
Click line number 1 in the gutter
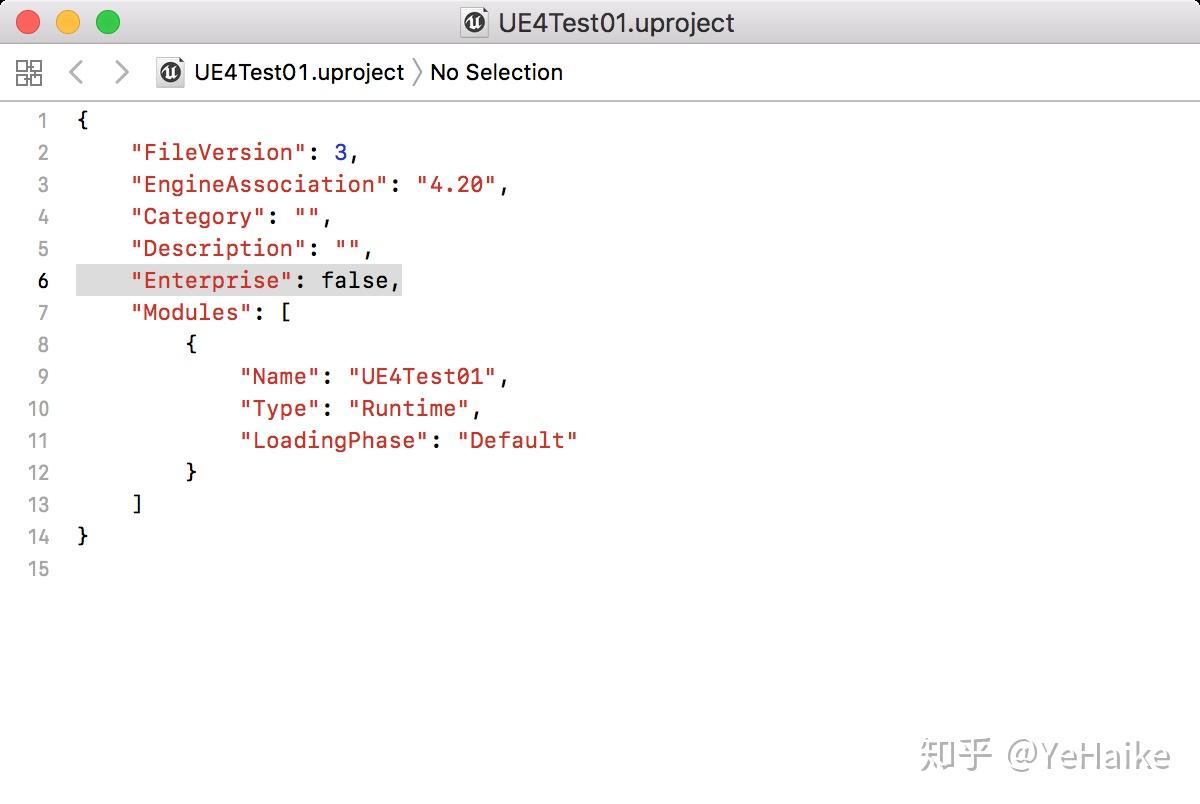pos(42,121)
